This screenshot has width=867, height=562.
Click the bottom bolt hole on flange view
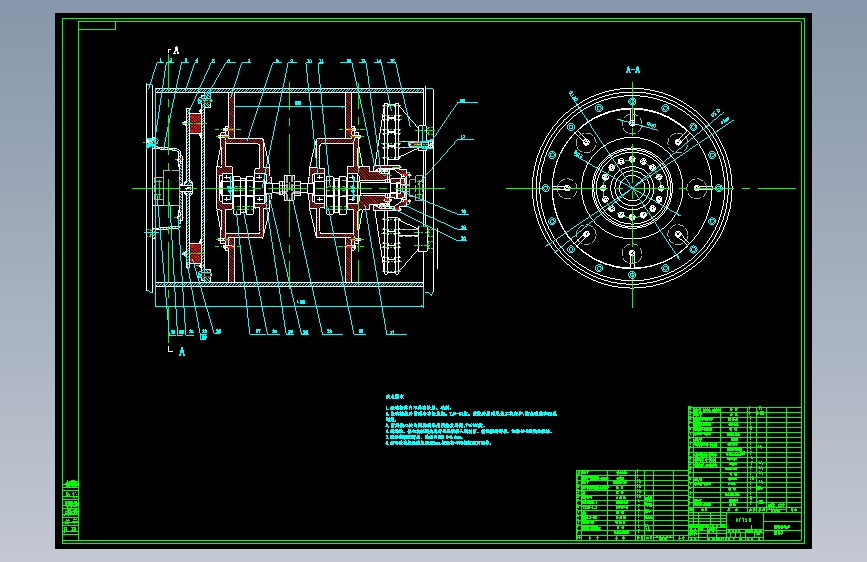click(x=633, y=275)
